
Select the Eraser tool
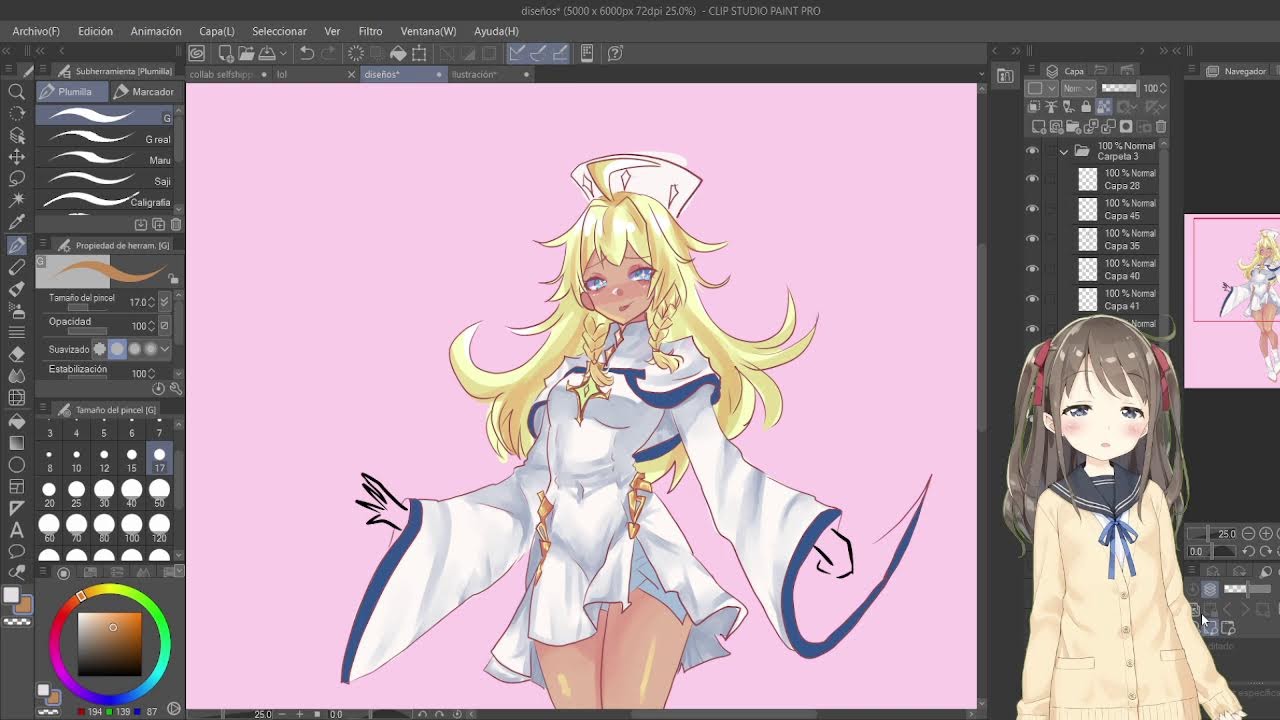(16, 354)
